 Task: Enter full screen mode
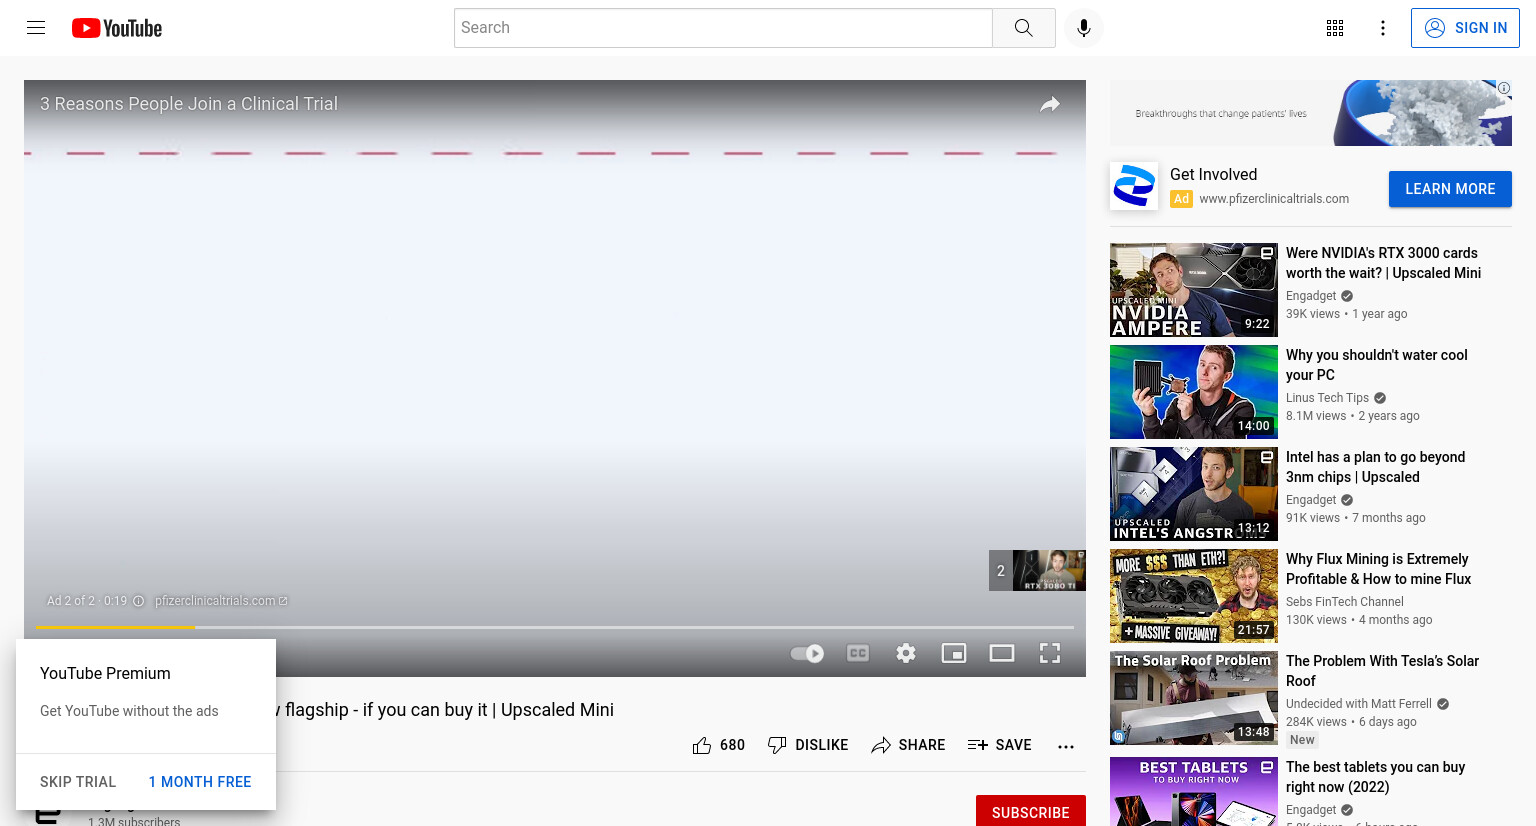[1050, 653]
